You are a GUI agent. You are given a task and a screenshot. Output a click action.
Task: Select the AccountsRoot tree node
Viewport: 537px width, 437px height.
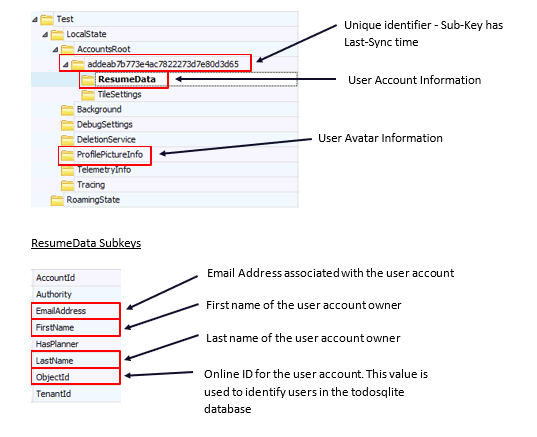click(103, 49)
